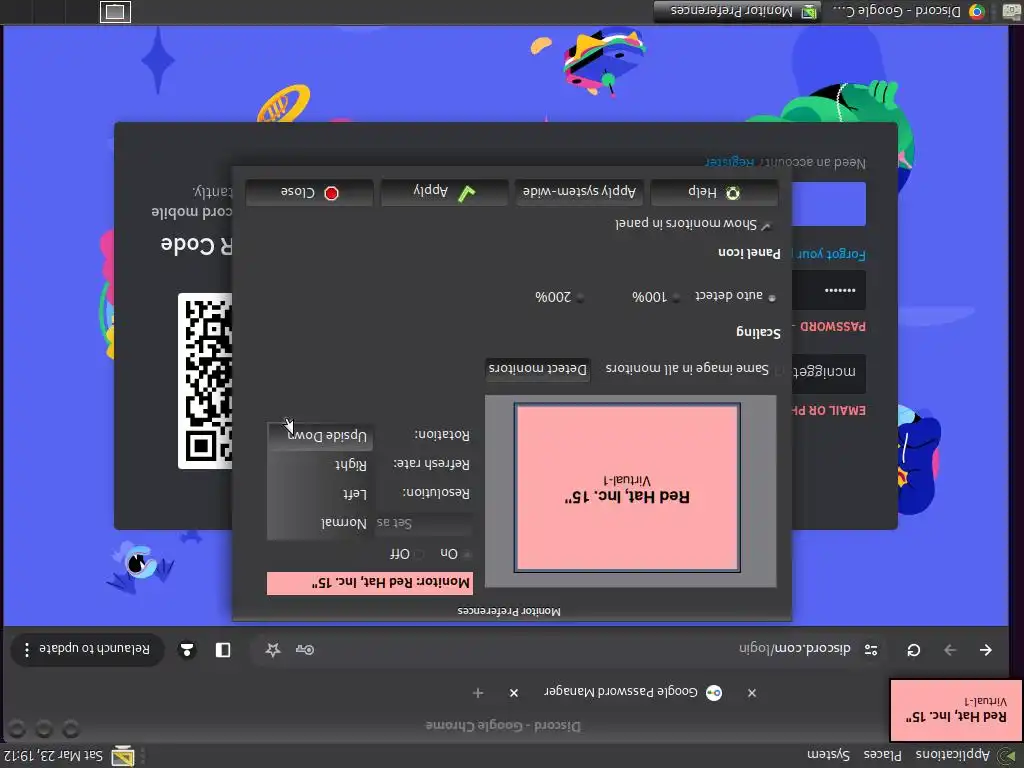Click the Discord email input field
Screen dimensions: 1024x768
click(829, 373)
